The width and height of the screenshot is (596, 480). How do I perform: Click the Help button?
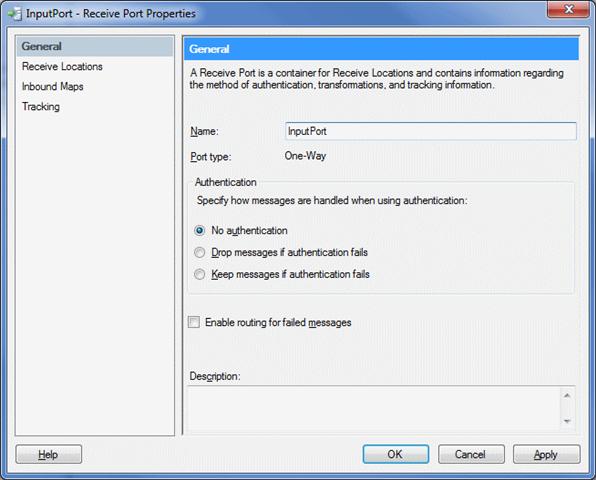[49, 454]
